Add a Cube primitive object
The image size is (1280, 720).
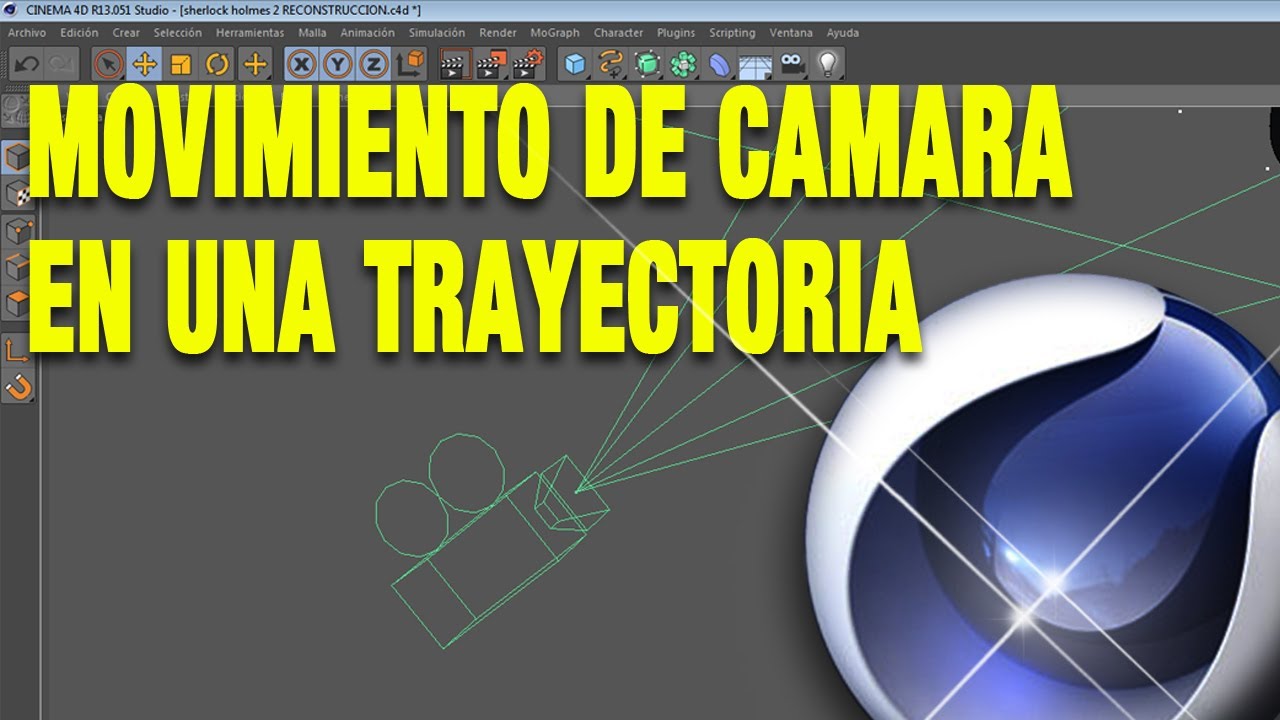(575, 65)
